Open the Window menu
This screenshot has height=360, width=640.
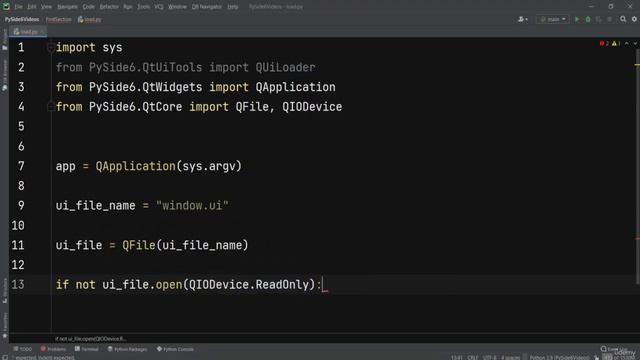click(177, 7)
